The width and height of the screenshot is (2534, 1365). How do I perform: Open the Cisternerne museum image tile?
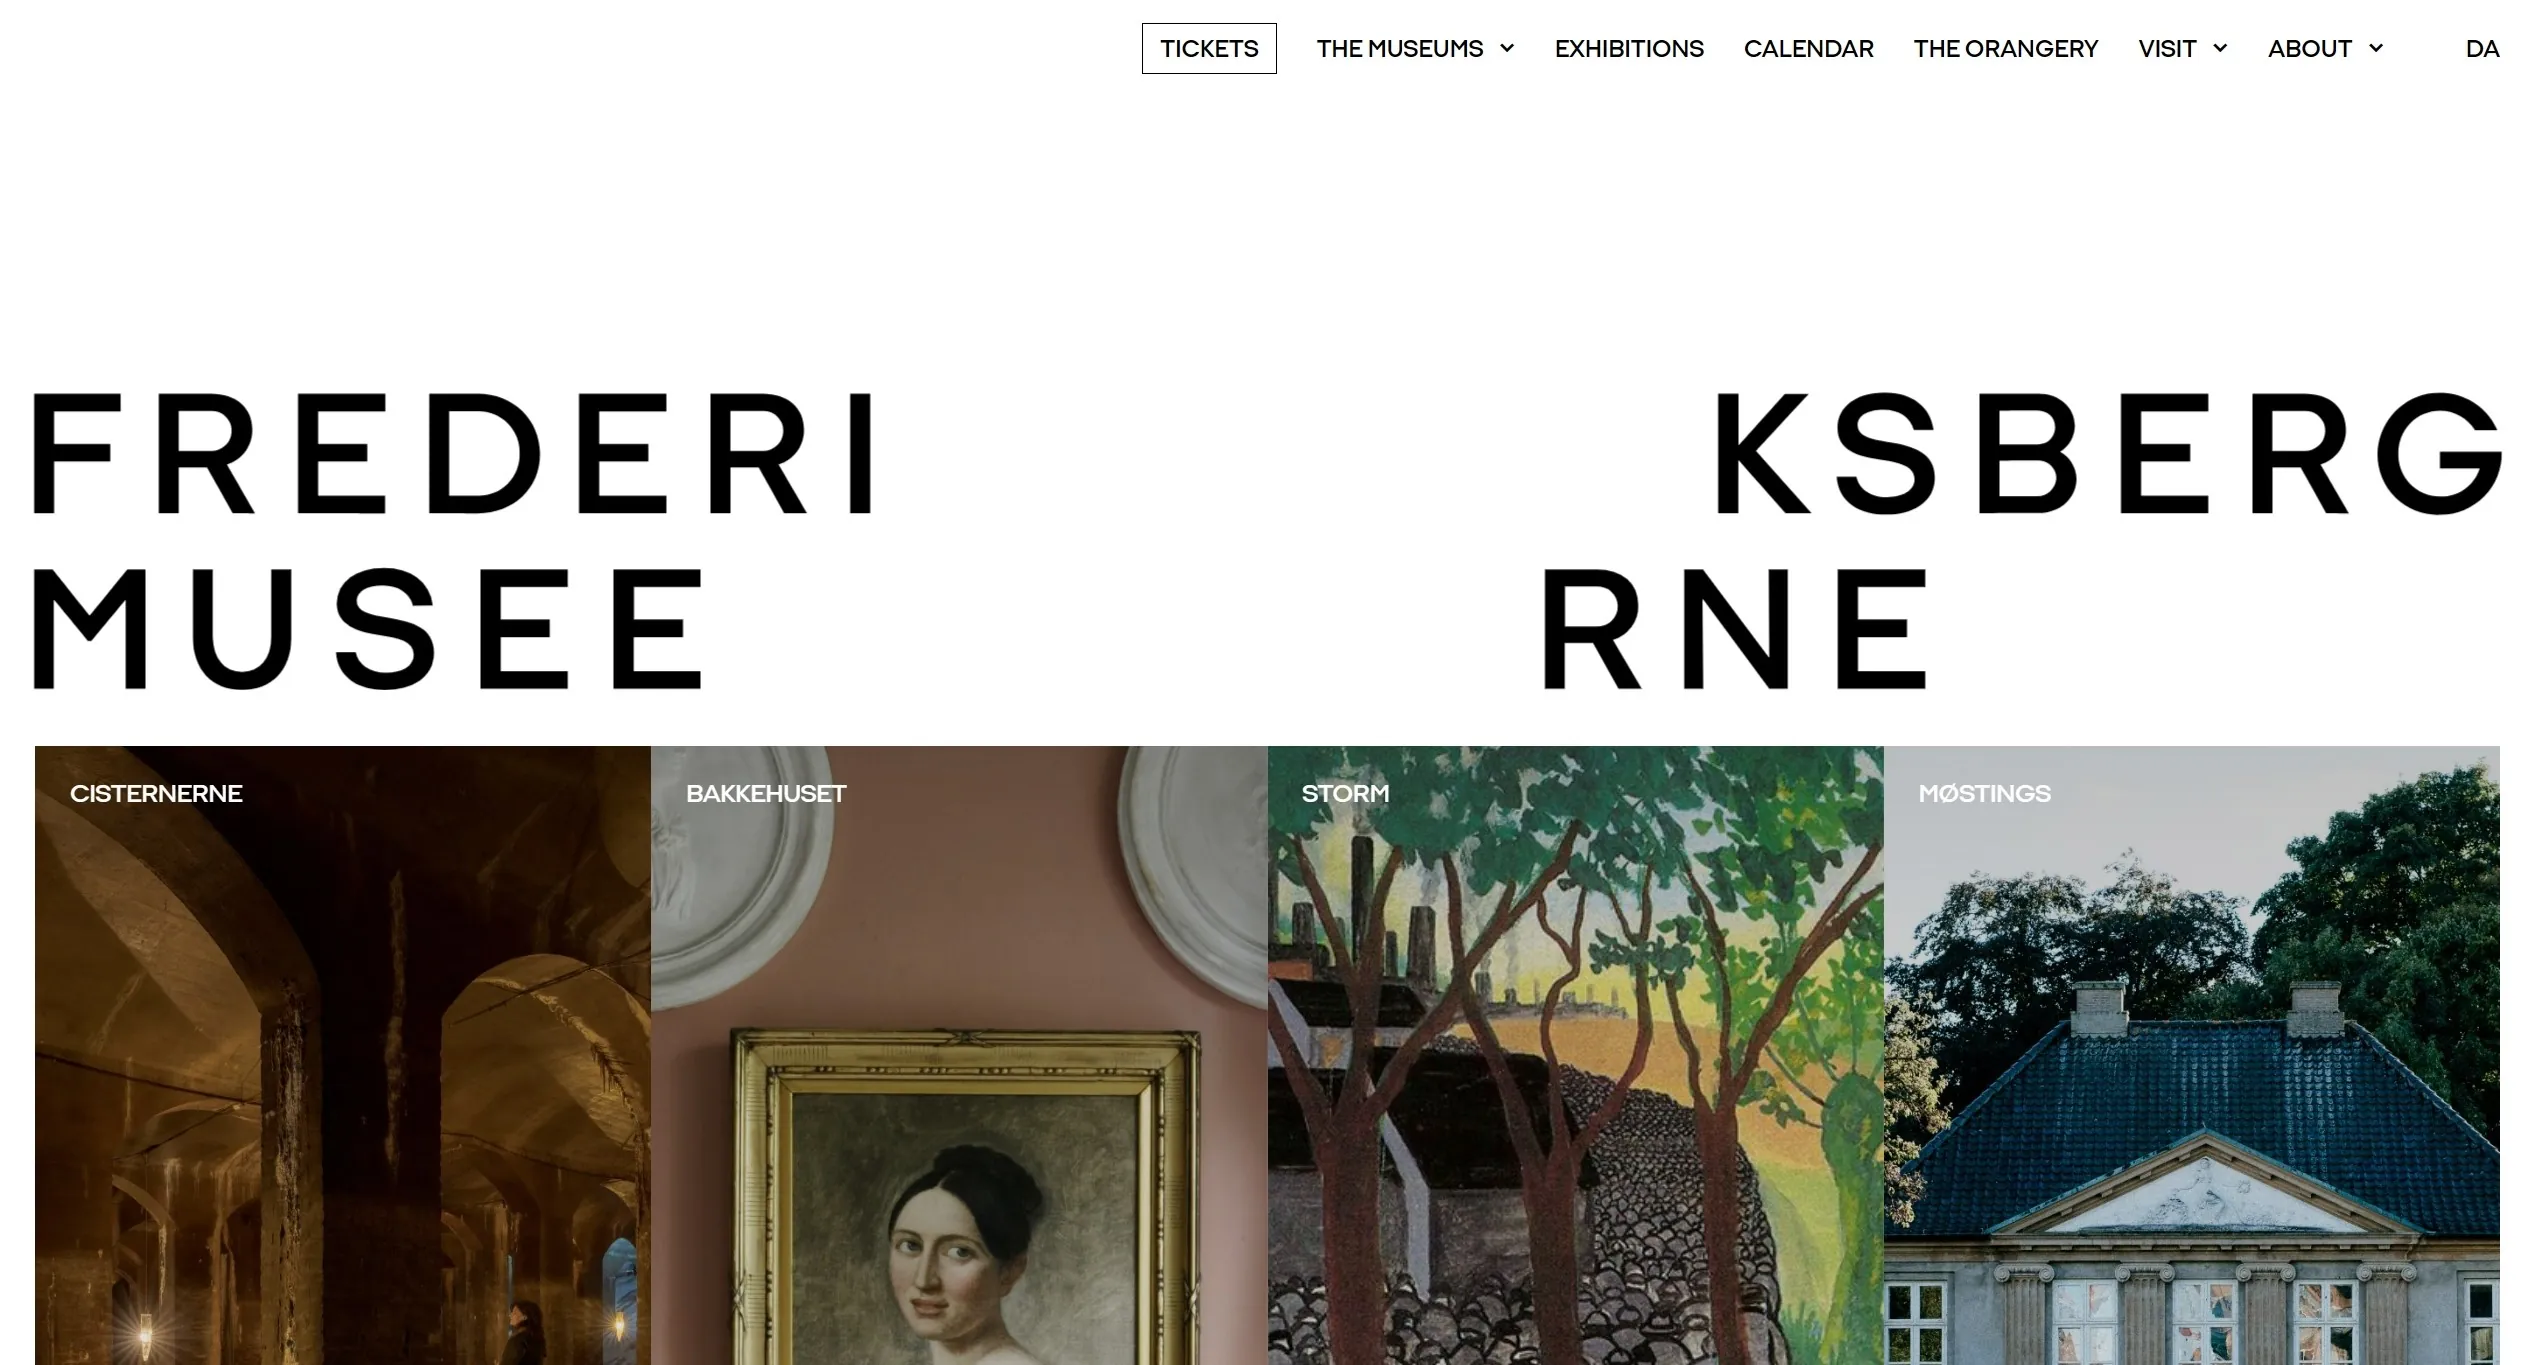[x=343, y=1055]
